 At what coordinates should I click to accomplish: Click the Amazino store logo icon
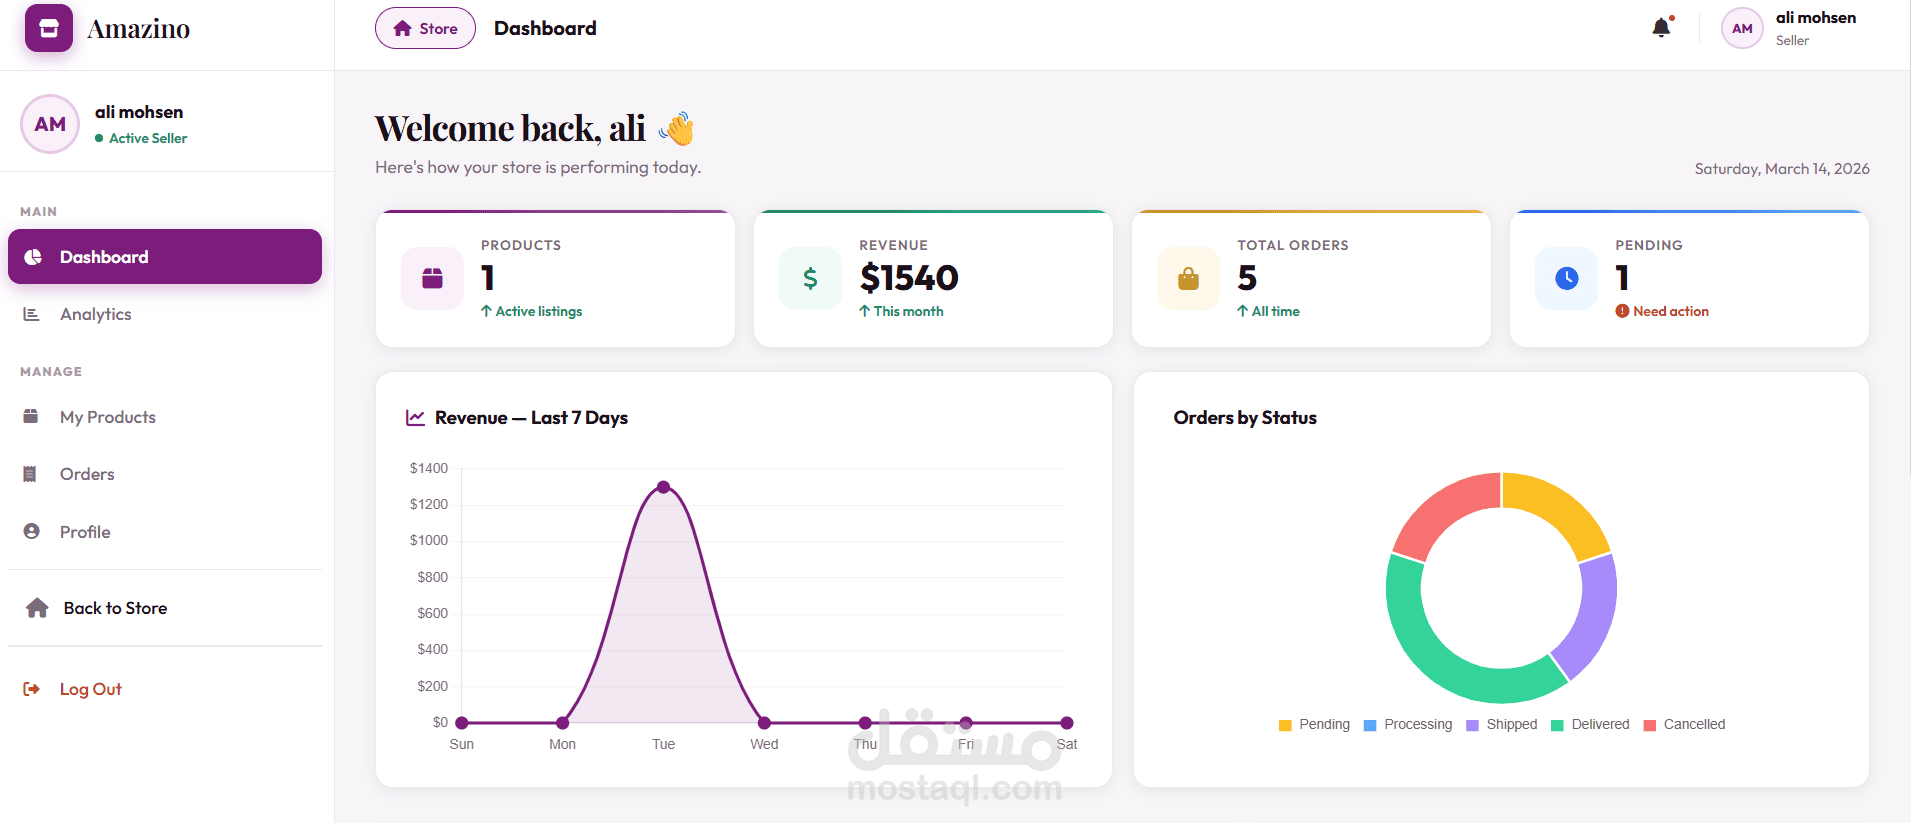coord(49,28)
